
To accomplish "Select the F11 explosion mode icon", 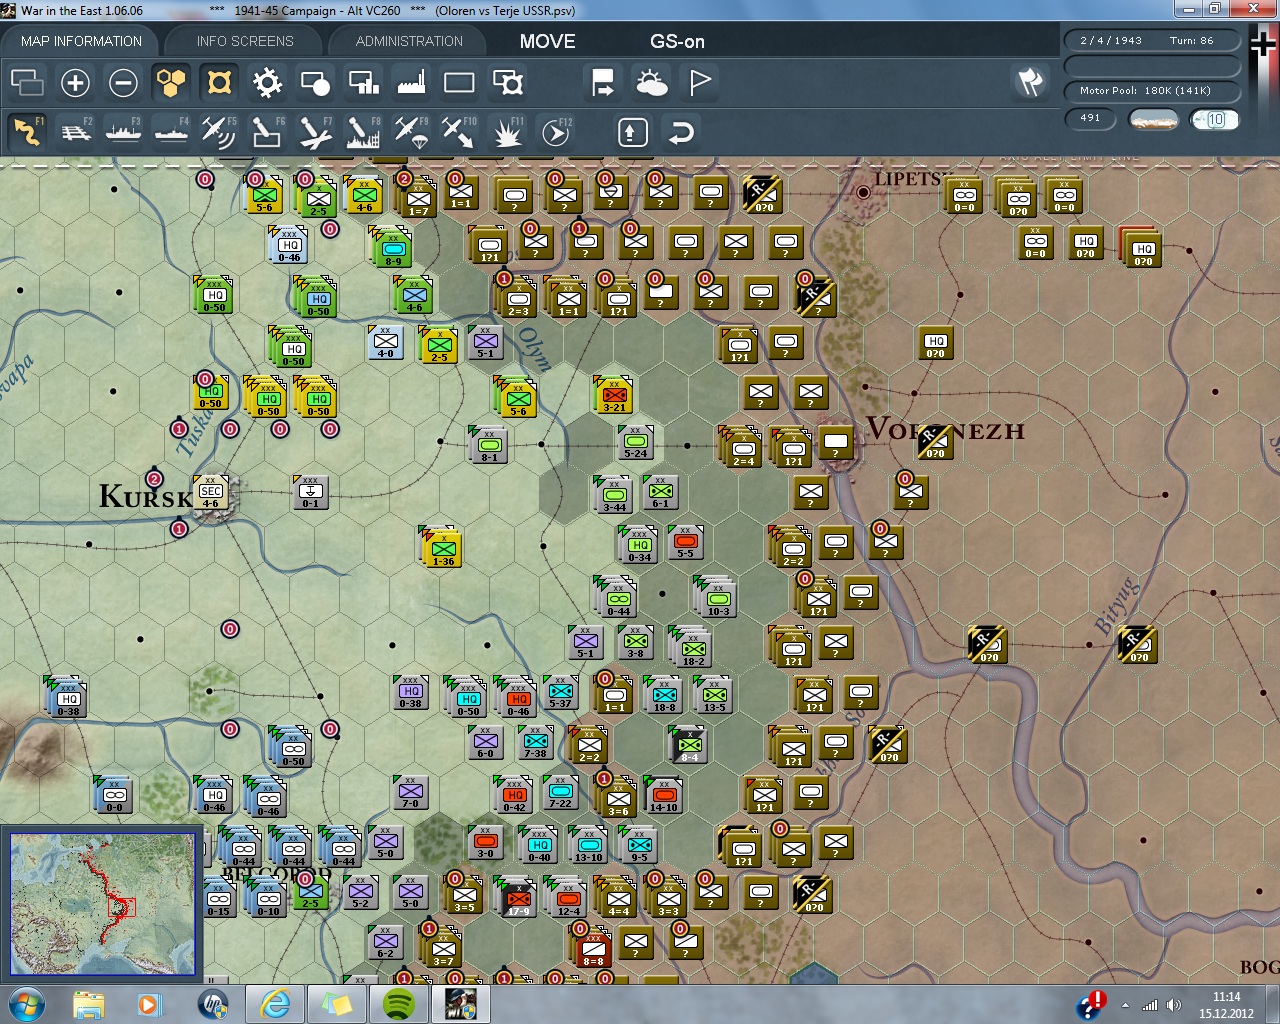I will [x=508, y=132].
